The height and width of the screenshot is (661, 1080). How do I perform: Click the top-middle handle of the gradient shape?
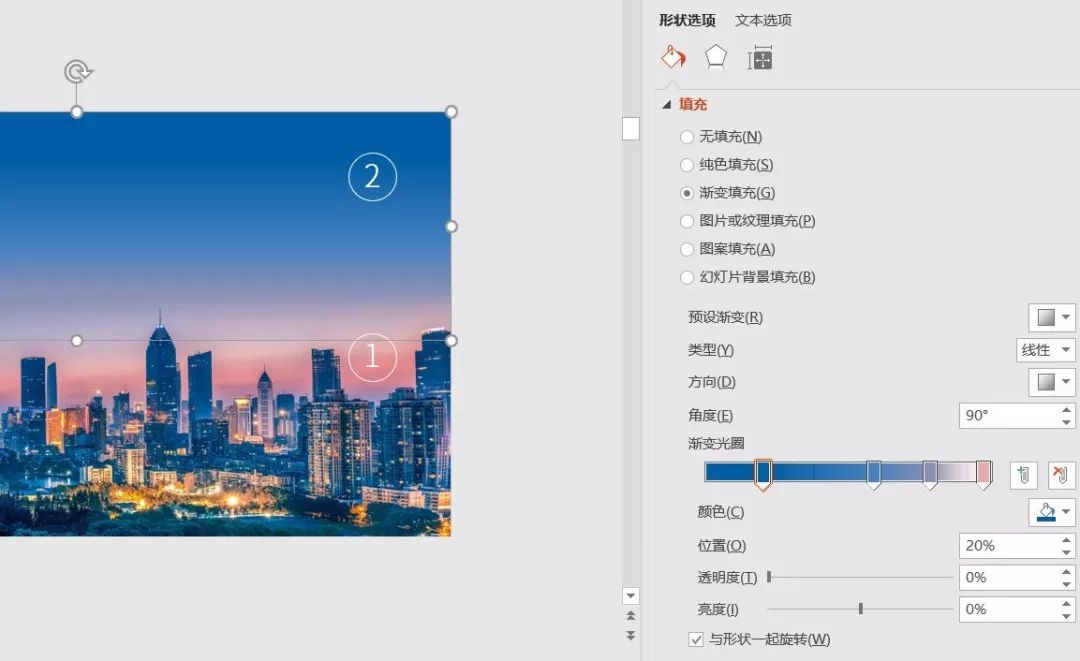tap(76, 112)
